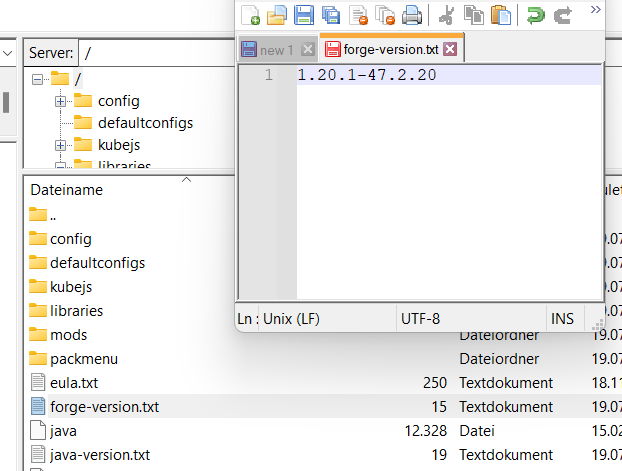Image resolution: width=622 pixels, height=471 pixels.
Task: Select the defaultconfigs folder in the file list
Action: click(98, 263)
